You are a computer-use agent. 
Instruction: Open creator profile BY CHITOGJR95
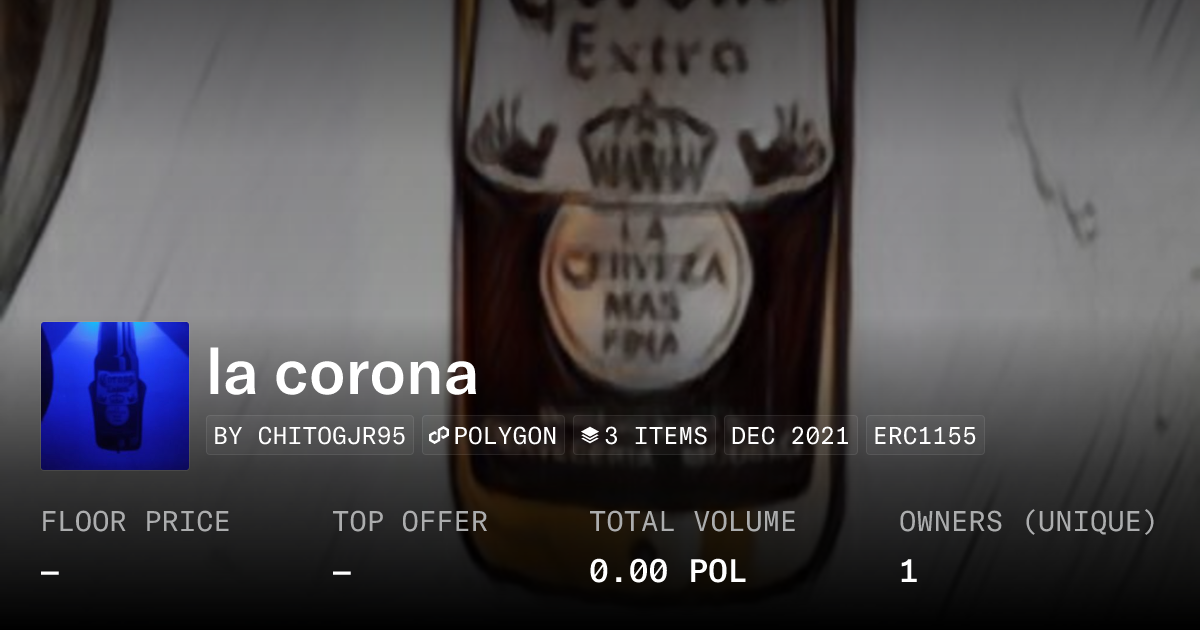pyautogui.click(x=310, y=436)
